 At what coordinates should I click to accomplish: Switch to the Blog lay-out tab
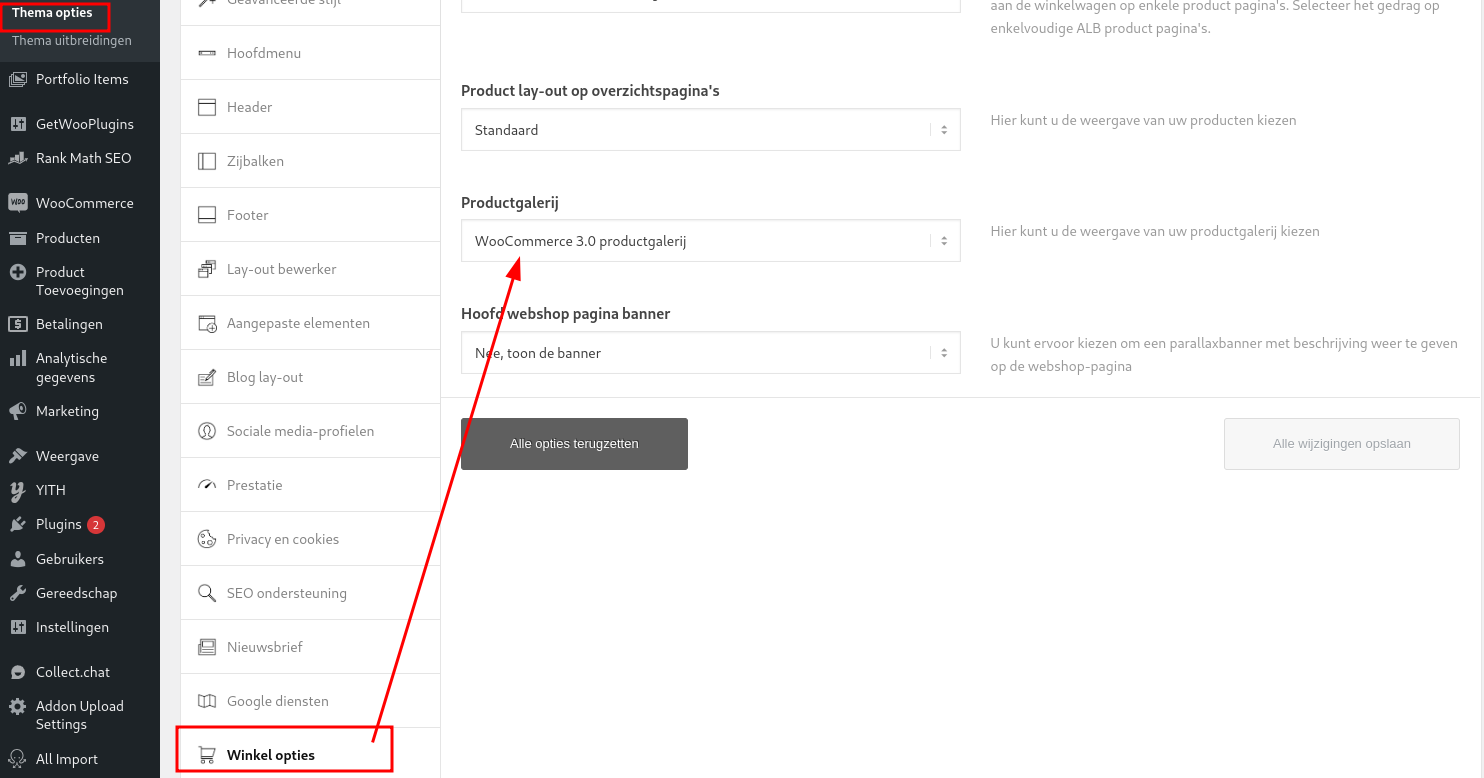(x=310, y=377)
